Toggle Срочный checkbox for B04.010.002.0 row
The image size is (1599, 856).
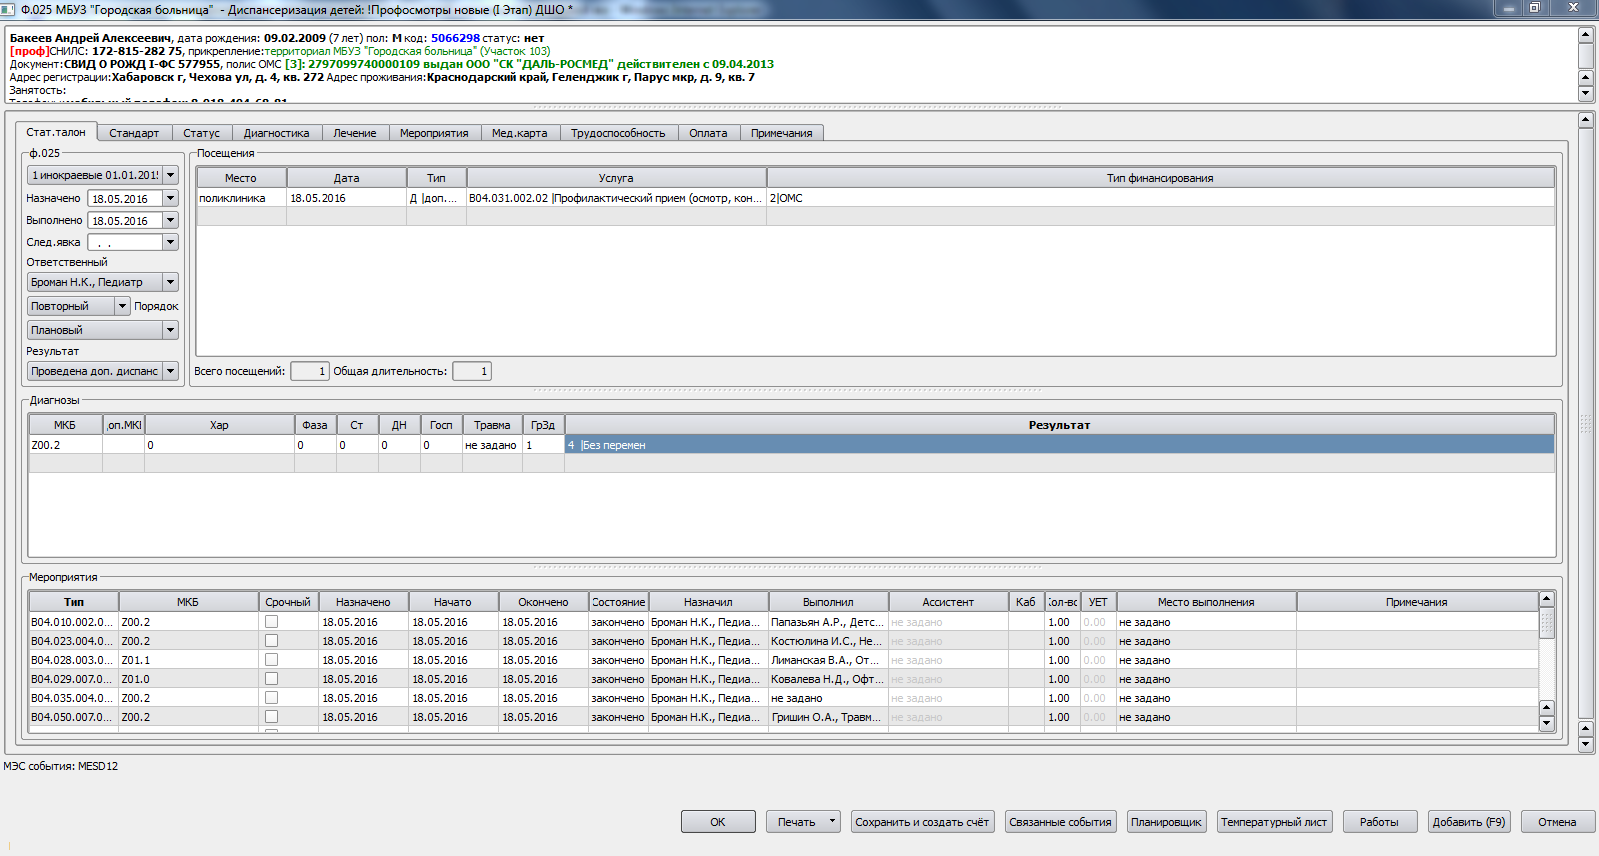point(271,622)
